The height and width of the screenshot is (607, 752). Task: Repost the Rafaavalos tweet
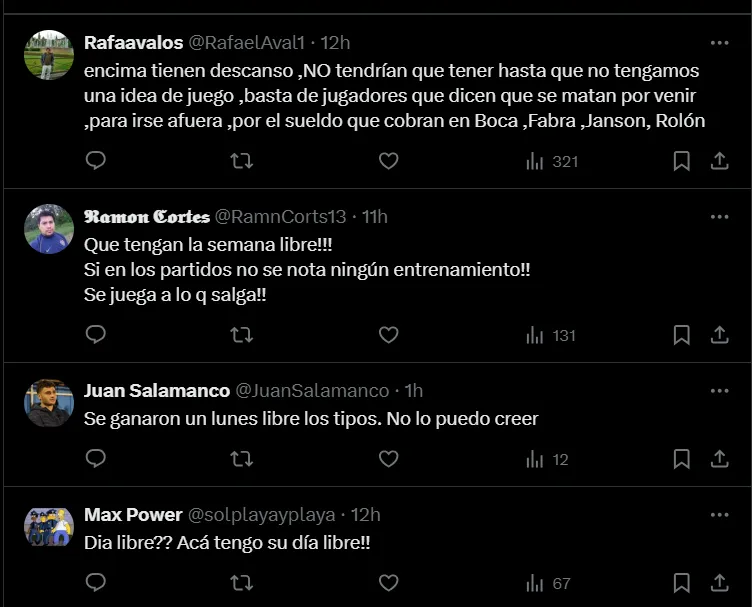(241, 161)
